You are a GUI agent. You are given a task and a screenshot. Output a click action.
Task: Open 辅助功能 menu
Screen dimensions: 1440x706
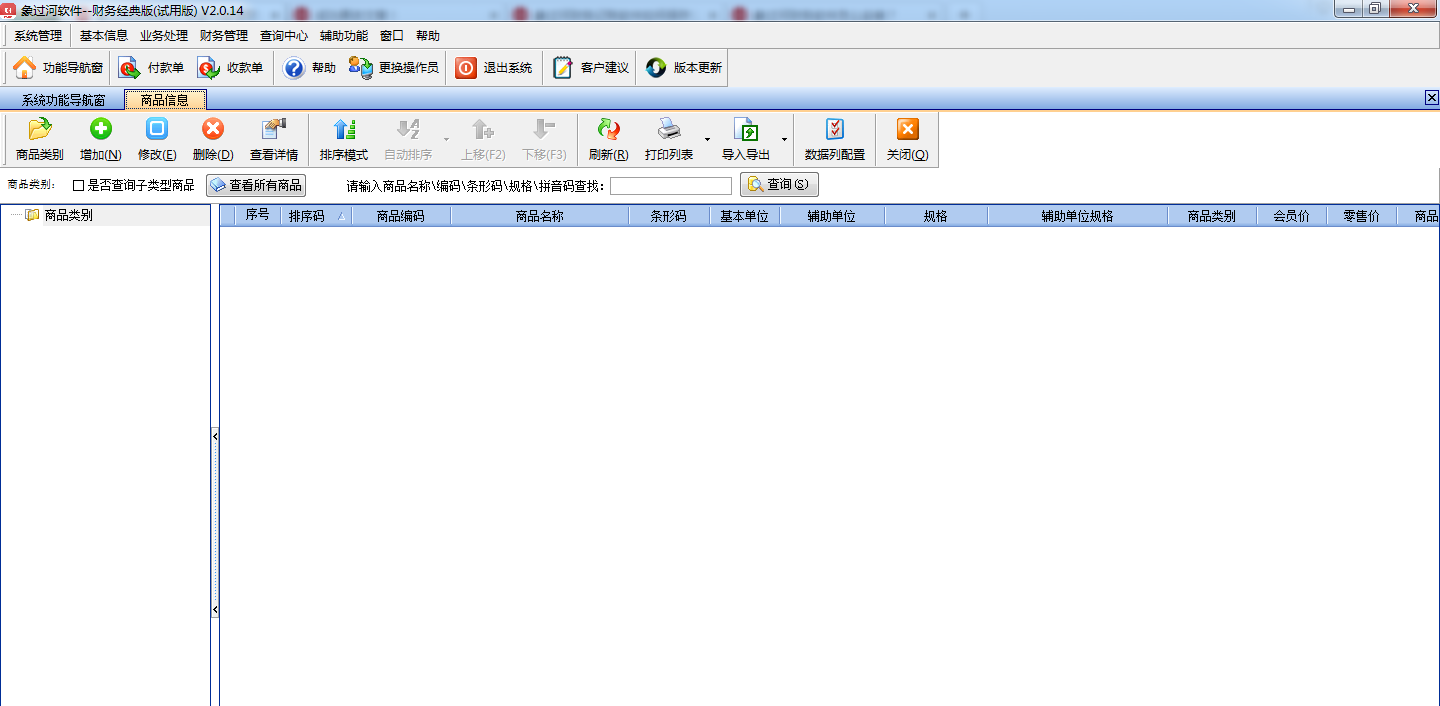[344, 36]
